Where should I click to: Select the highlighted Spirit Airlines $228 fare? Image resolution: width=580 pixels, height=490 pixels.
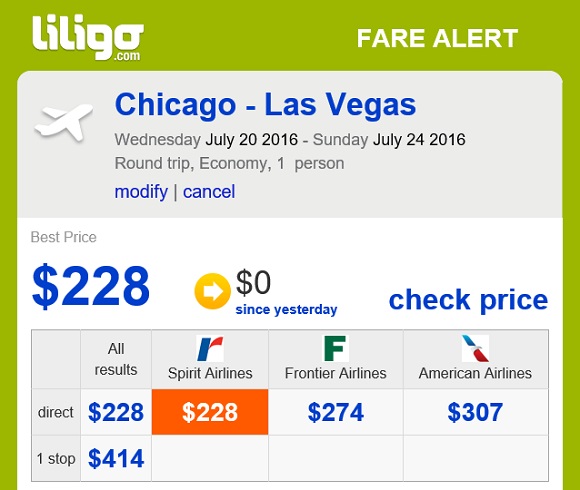tap(210, 412)
